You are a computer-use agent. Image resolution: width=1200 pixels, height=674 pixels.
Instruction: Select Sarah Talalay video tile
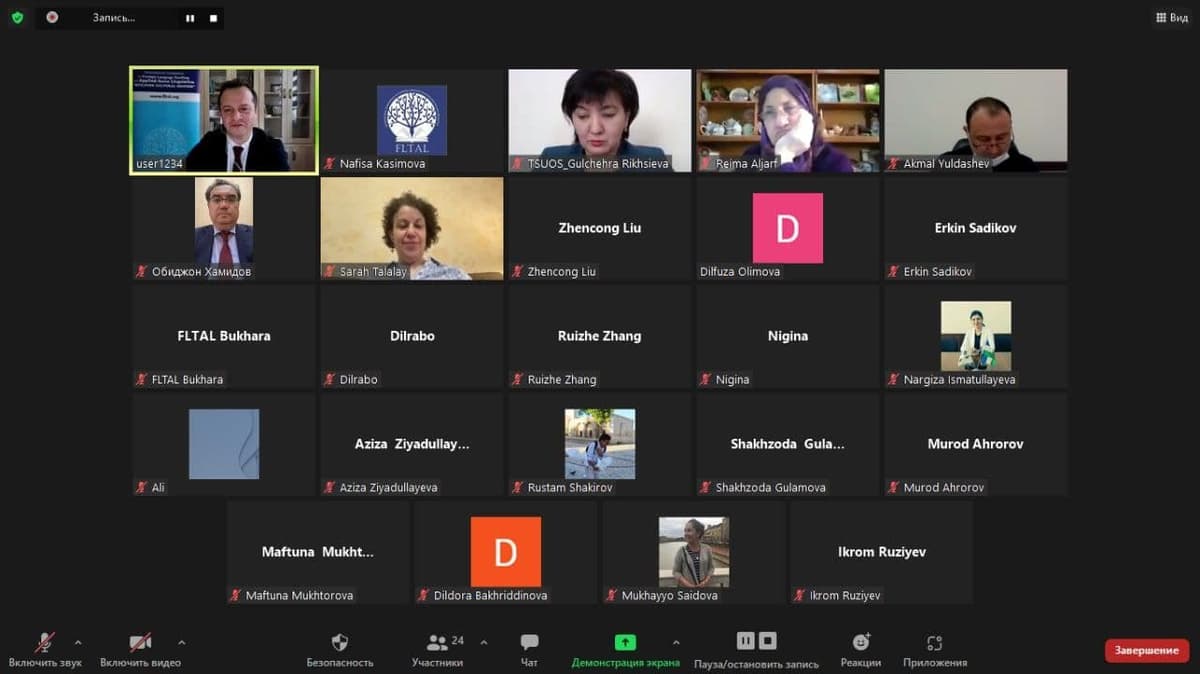pos(412,228)
